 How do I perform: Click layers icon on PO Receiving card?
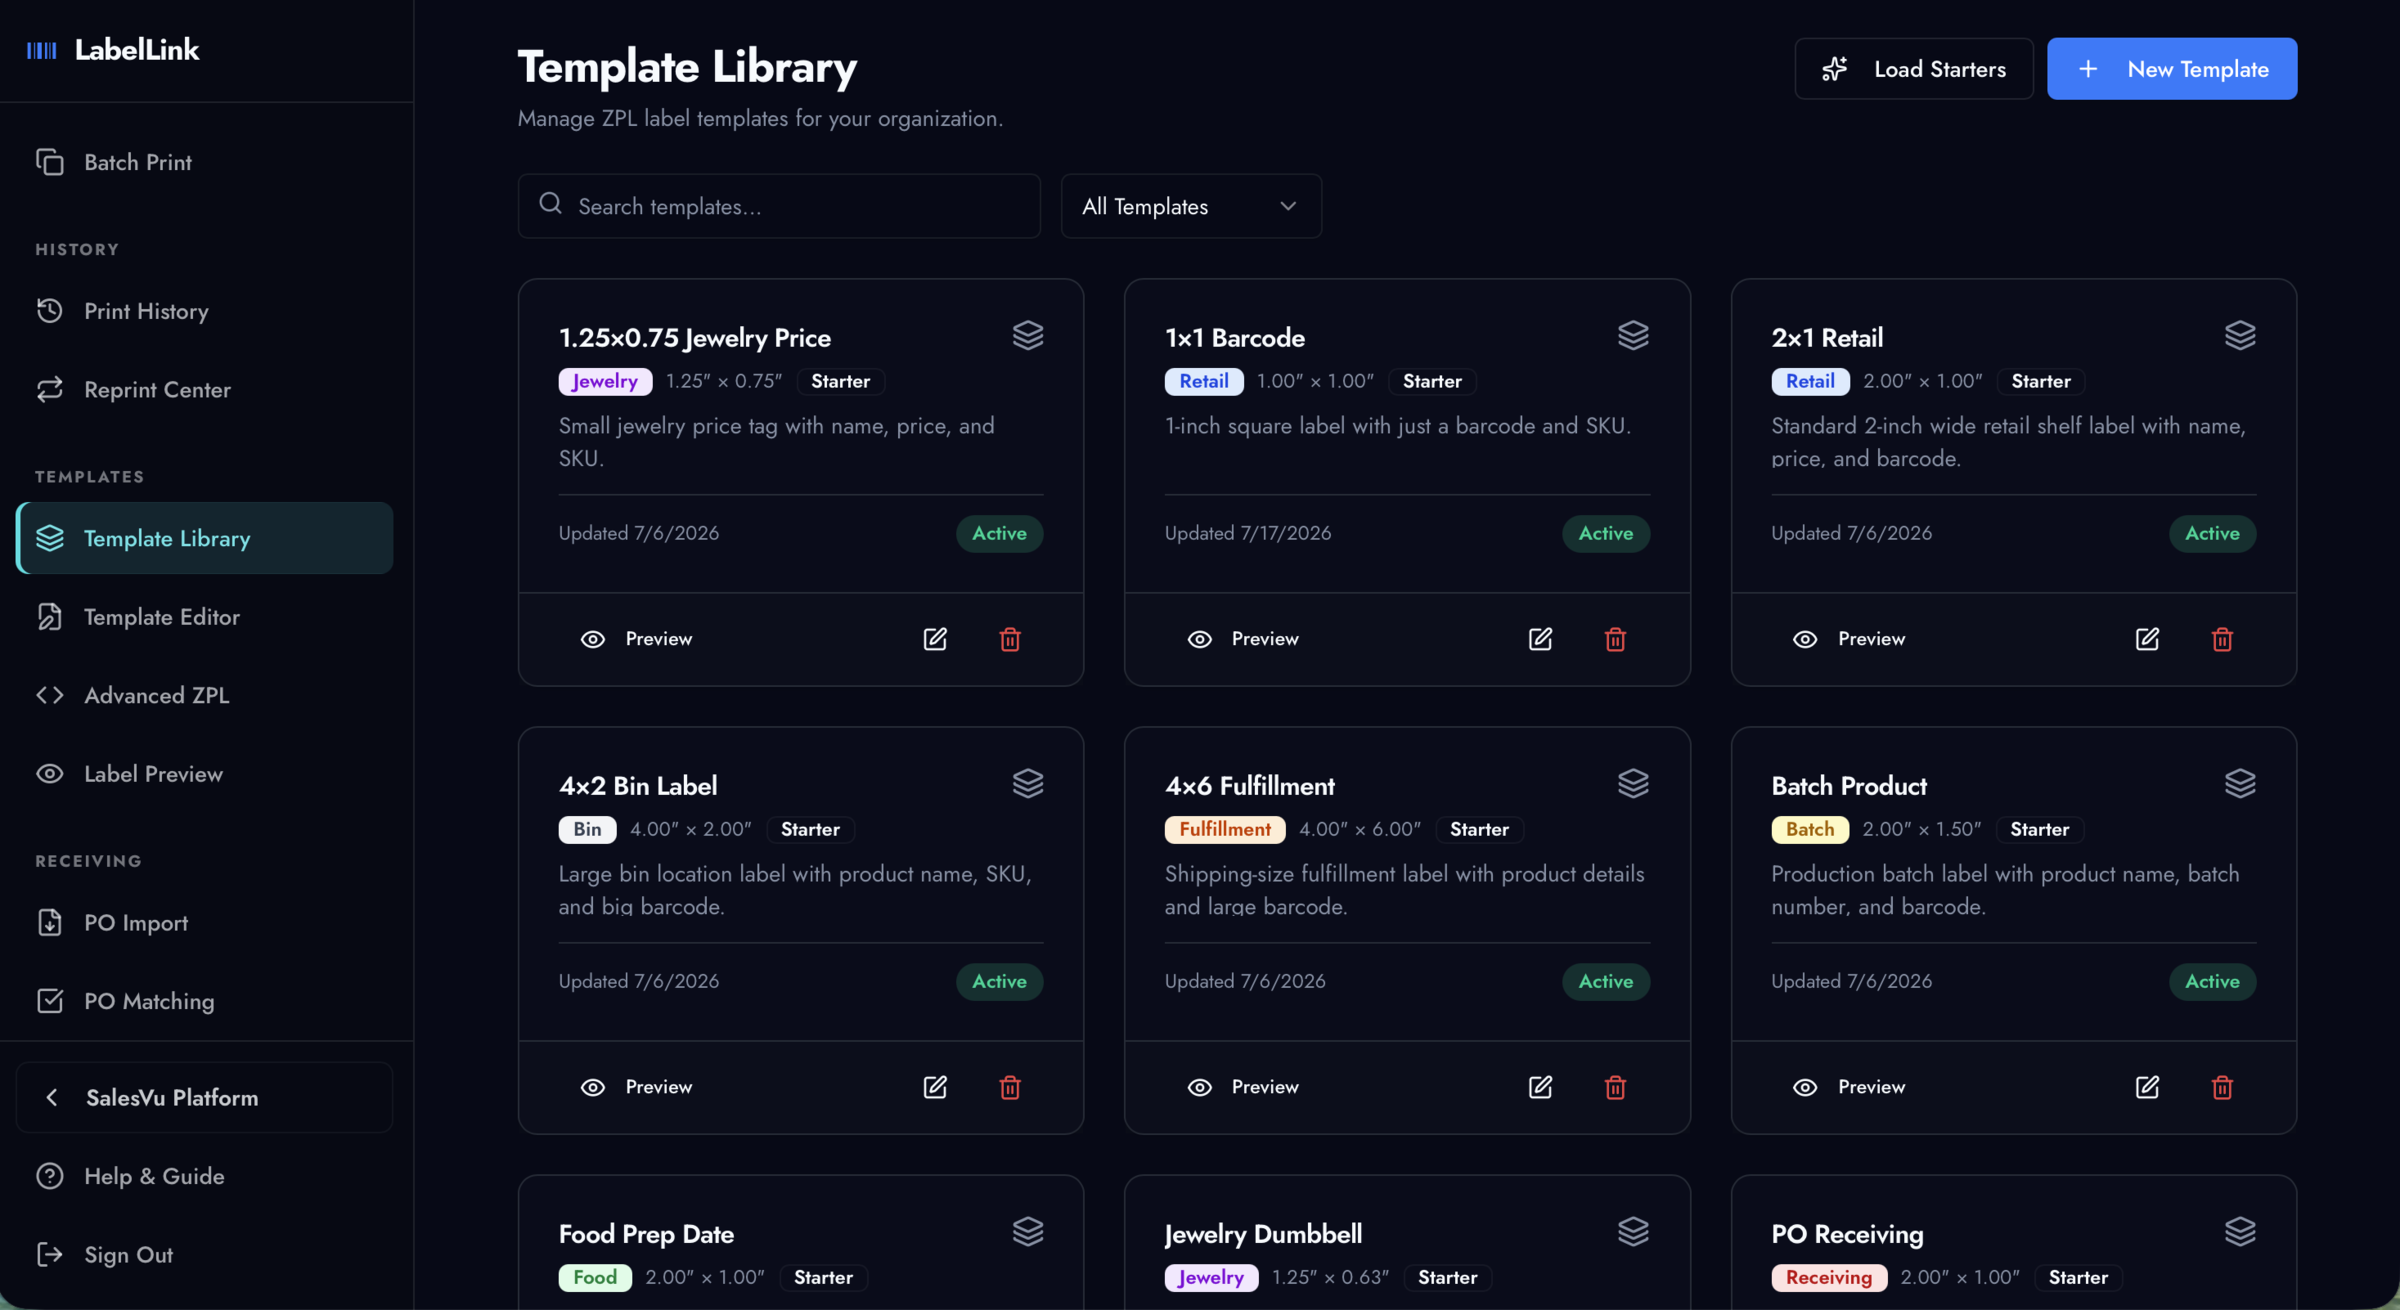[2240, 1231]
